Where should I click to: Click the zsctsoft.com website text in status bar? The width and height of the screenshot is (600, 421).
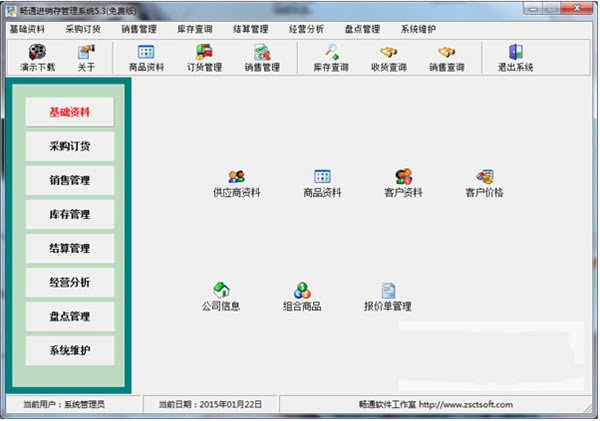[466, 405]
